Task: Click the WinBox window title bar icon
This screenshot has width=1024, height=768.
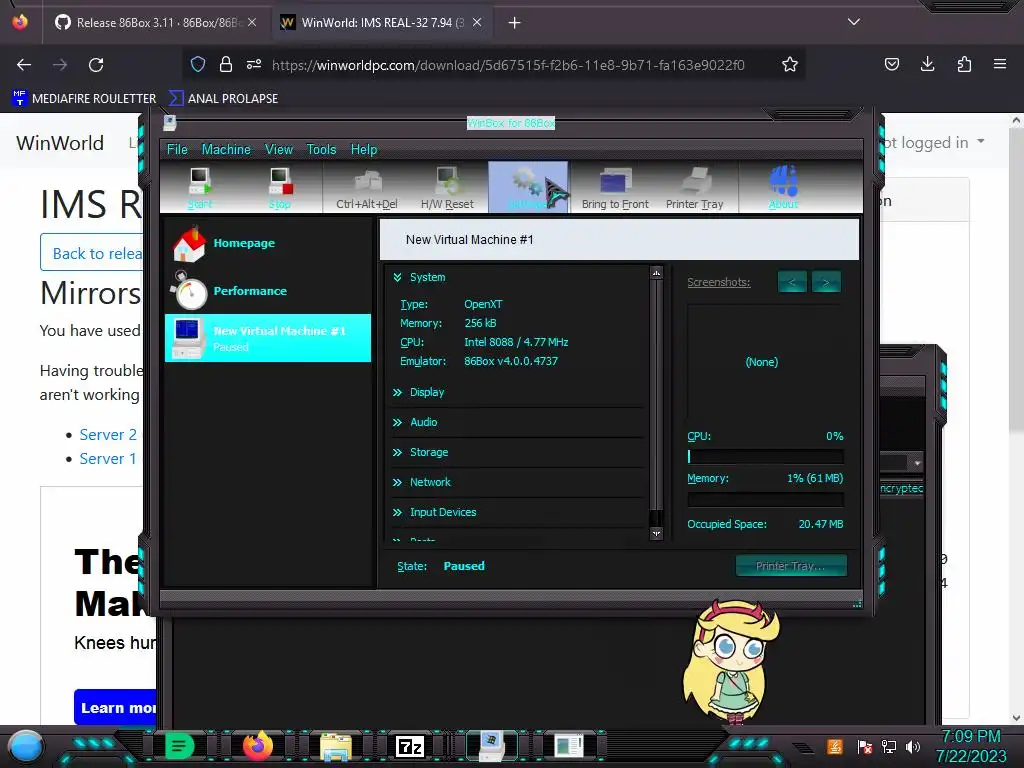Action: click(x=170, y=123)
